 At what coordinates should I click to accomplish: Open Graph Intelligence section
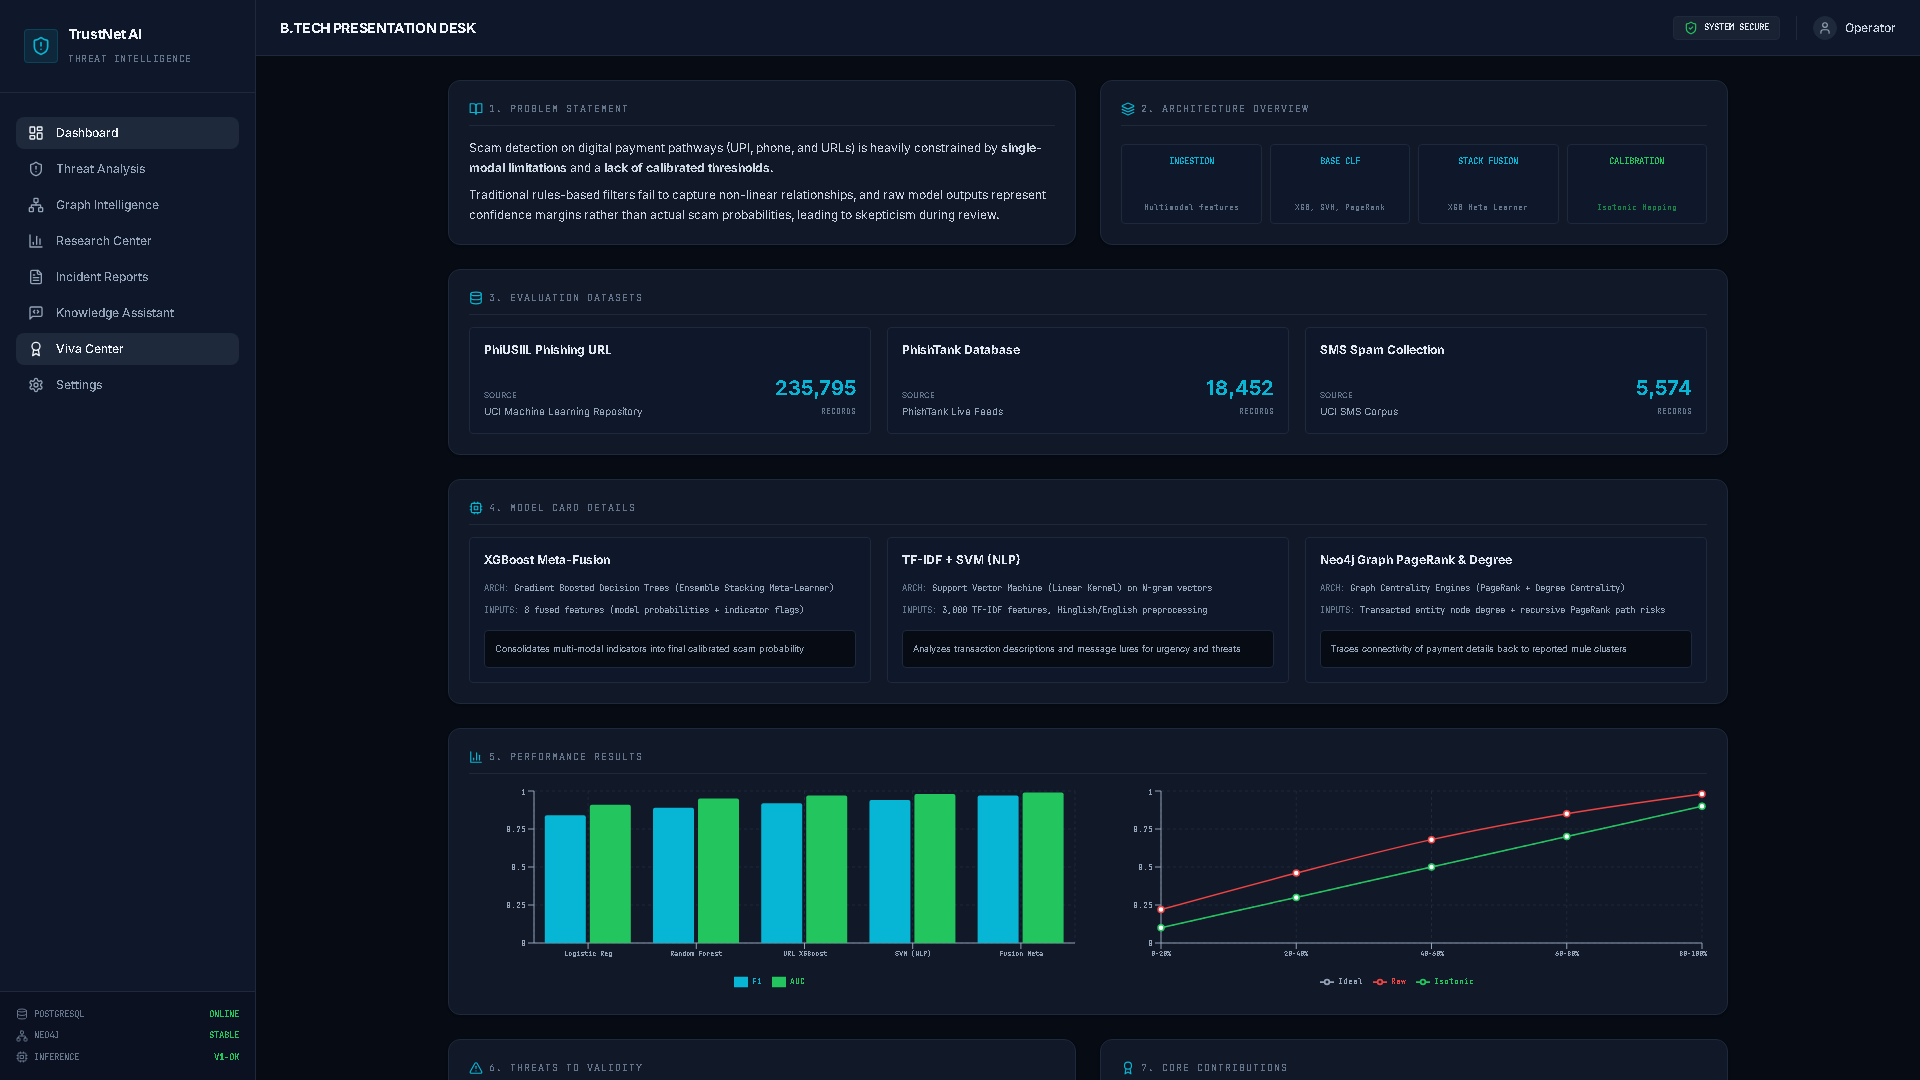coord(127,205)
